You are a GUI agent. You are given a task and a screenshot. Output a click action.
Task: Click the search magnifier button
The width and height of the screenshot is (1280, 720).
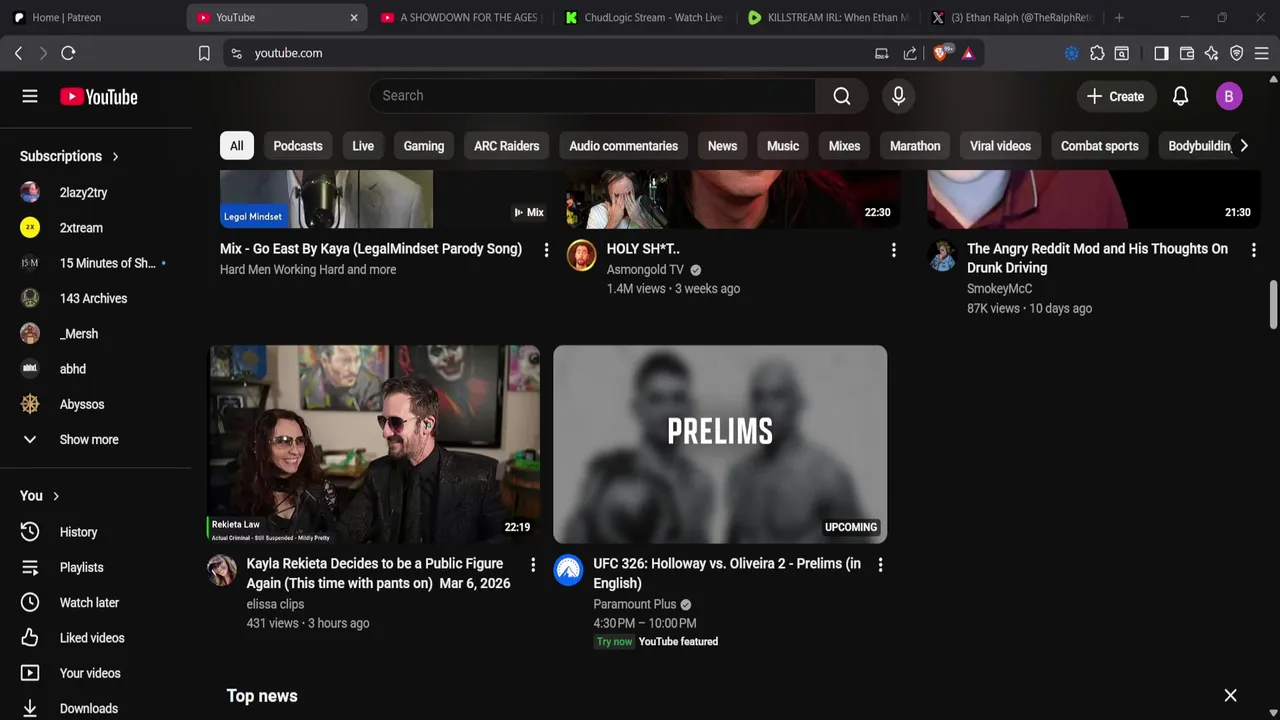tap(842, 96)
